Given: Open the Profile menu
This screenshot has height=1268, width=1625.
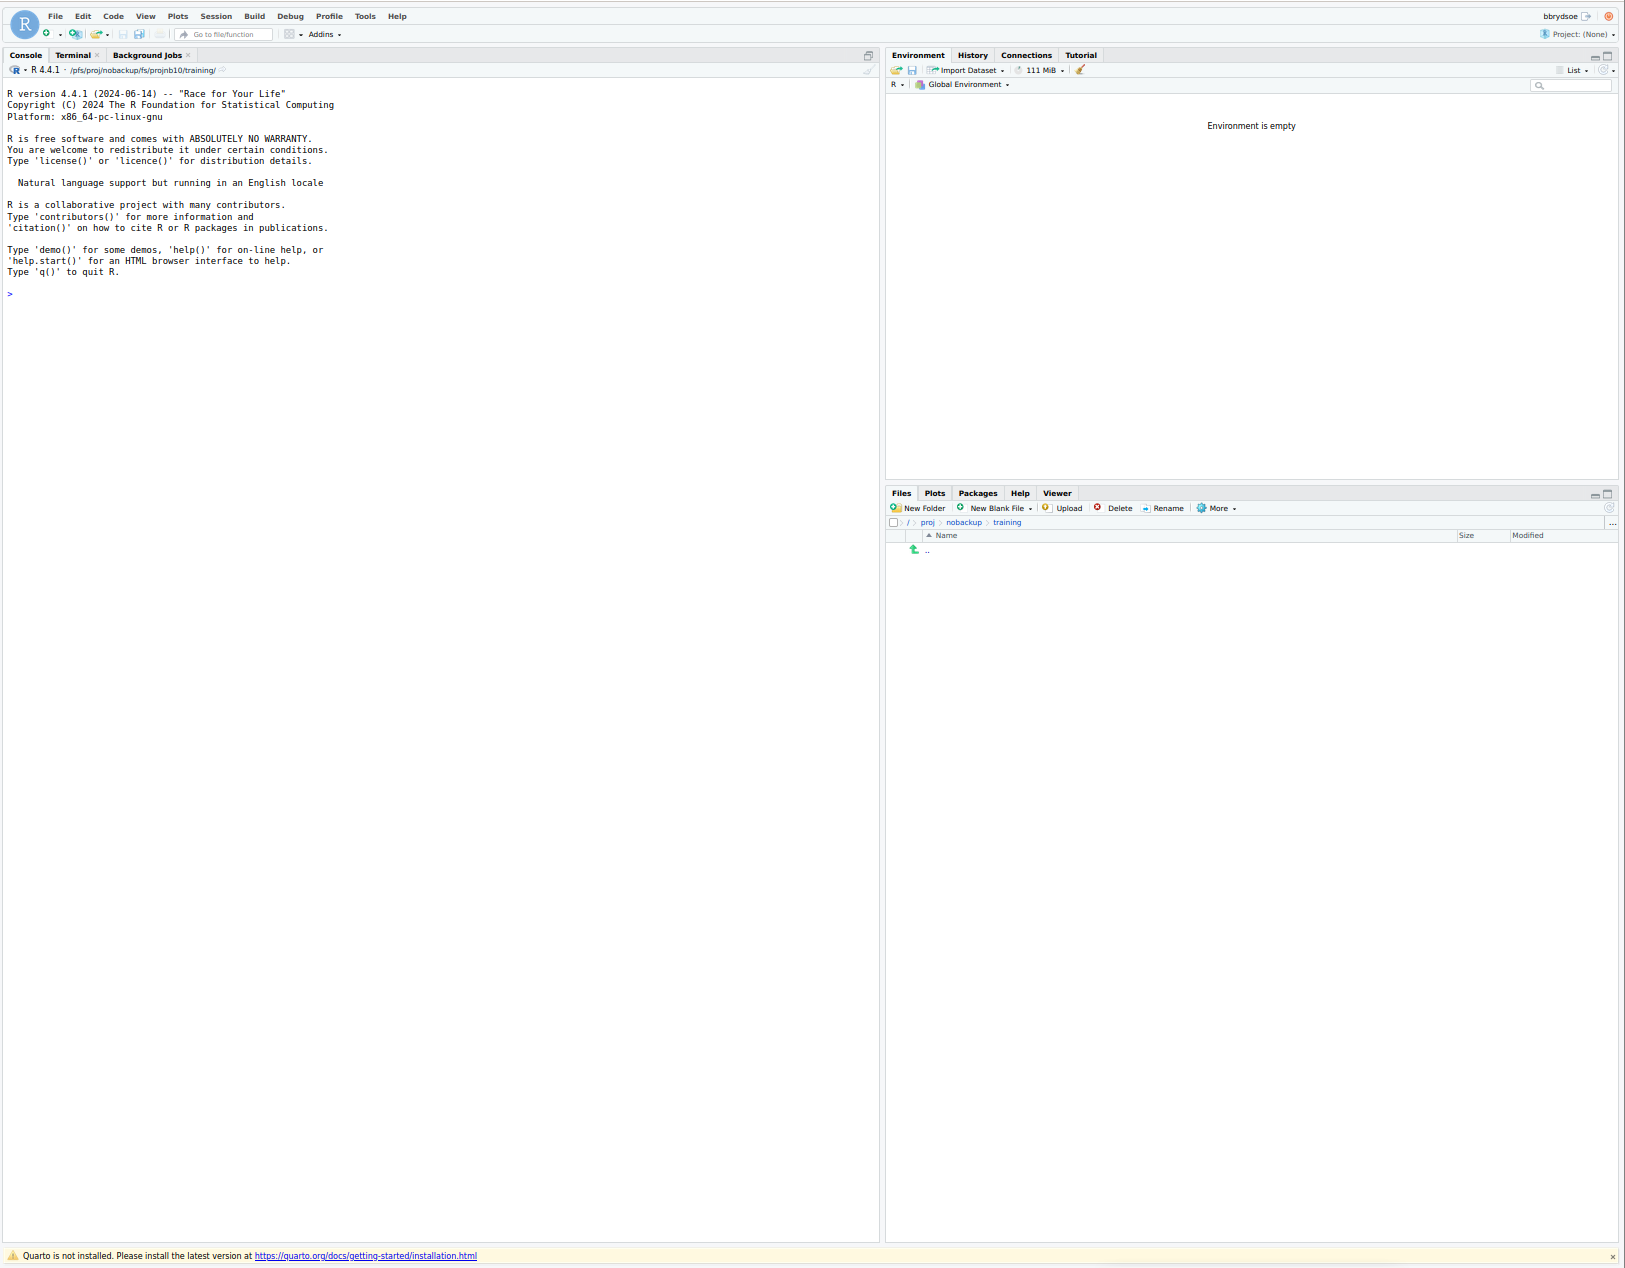Looking at the screenshot, I should [x=329, y=16].
